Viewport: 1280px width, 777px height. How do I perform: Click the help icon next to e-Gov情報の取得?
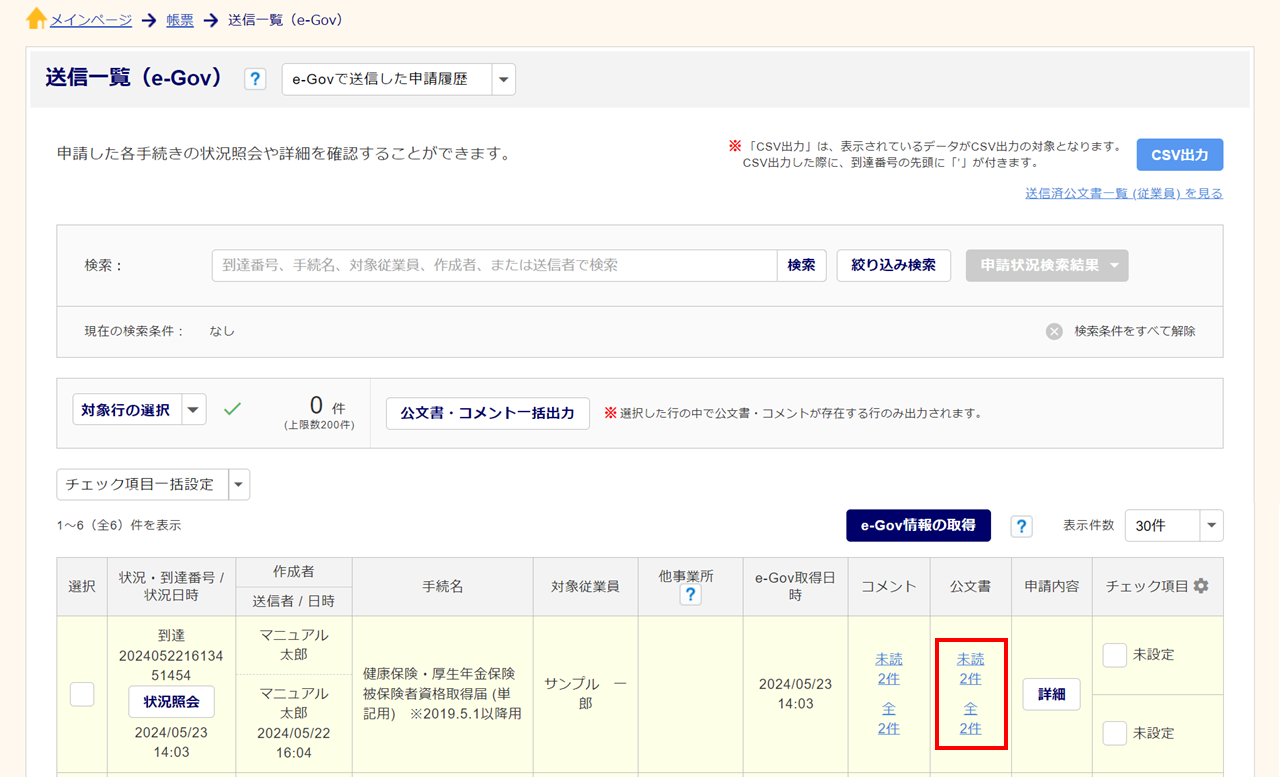pos(1021,526)
